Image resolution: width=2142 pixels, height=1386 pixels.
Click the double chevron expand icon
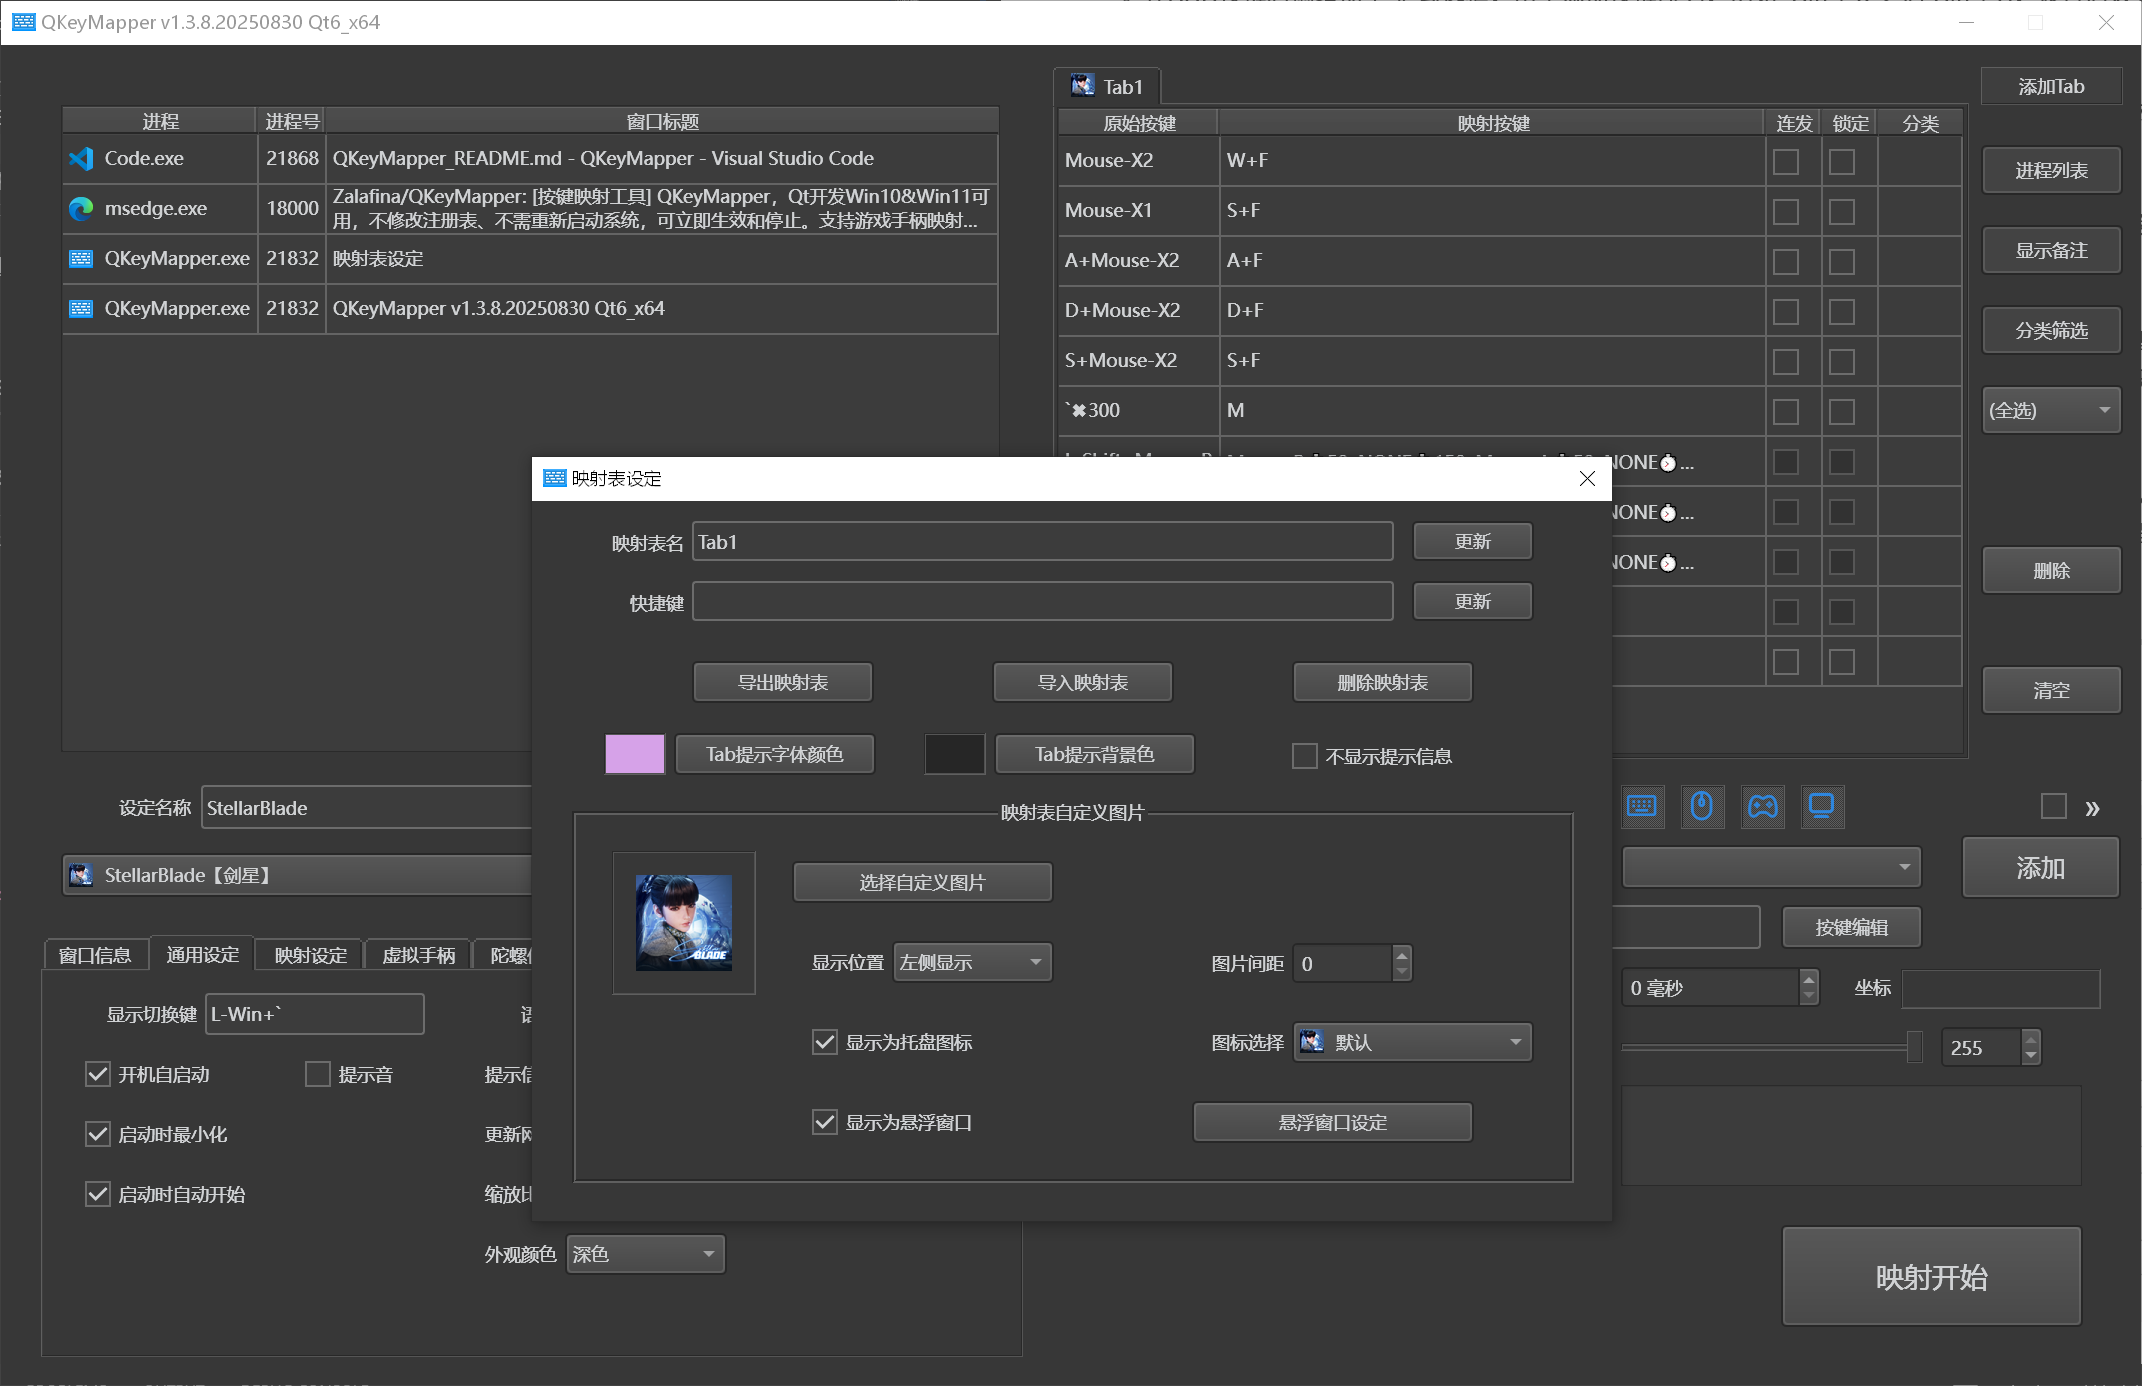(x=2092, y=809)
